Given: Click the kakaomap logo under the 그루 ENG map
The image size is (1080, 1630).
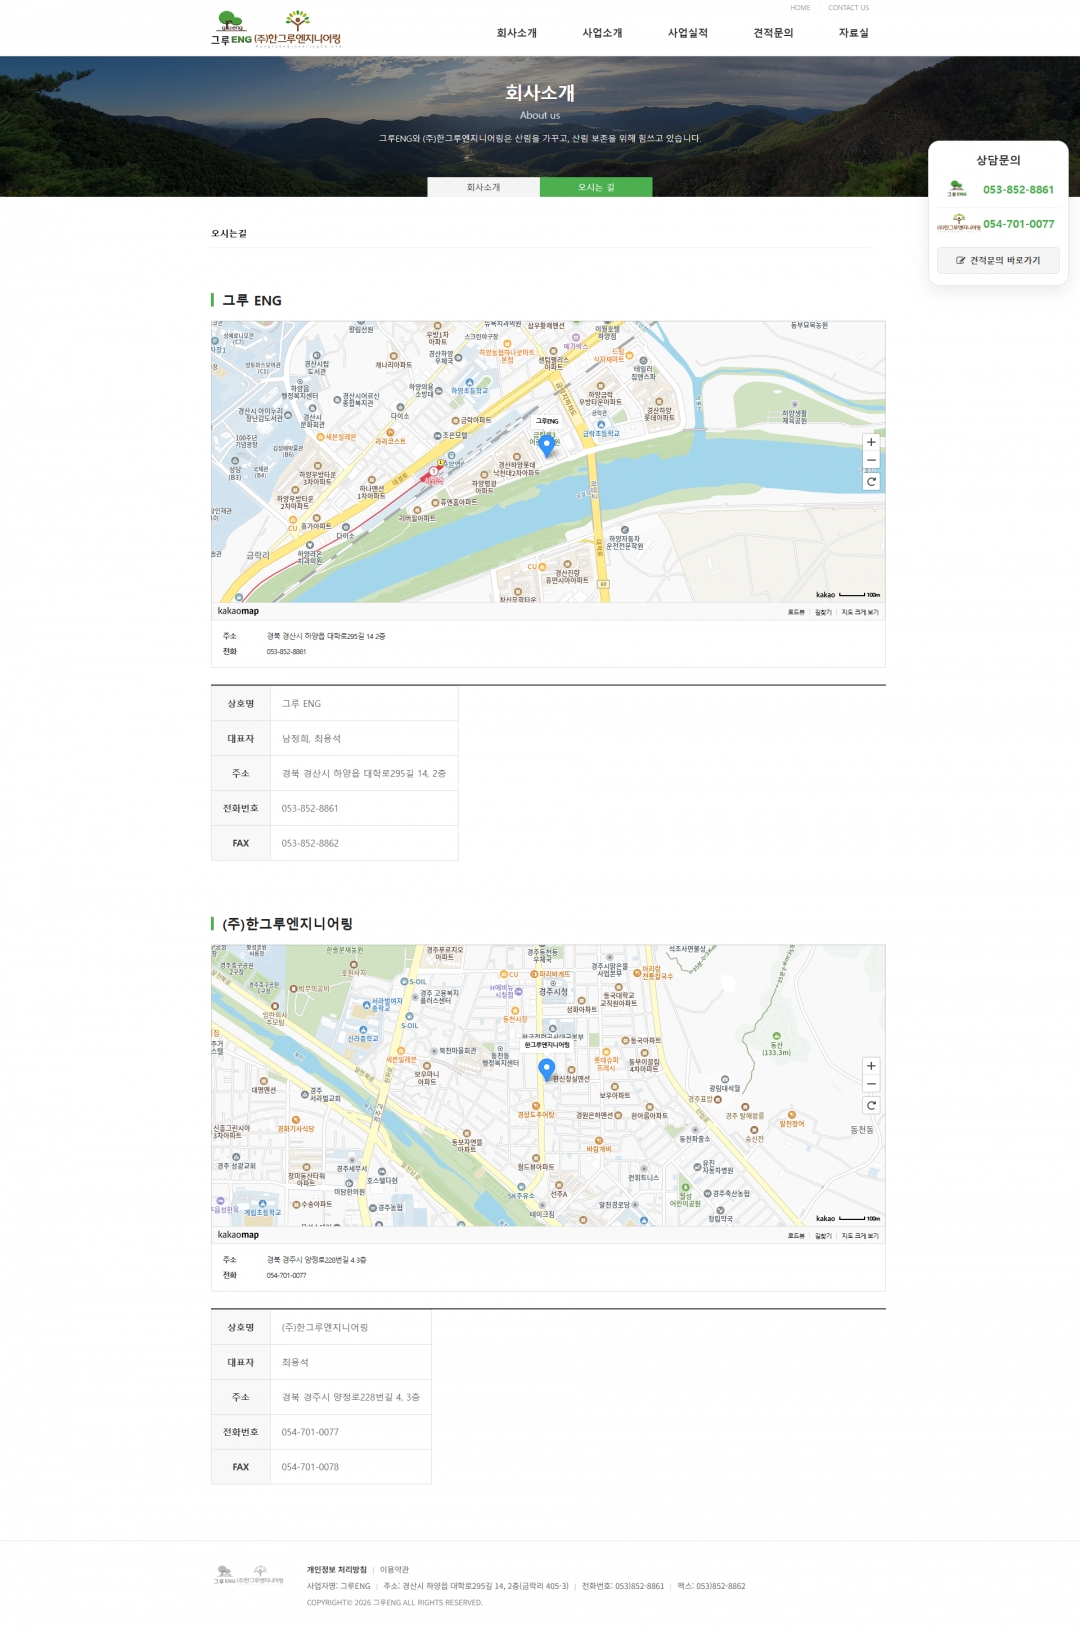Looking at the screenshot, I should (x=238, y=611).
